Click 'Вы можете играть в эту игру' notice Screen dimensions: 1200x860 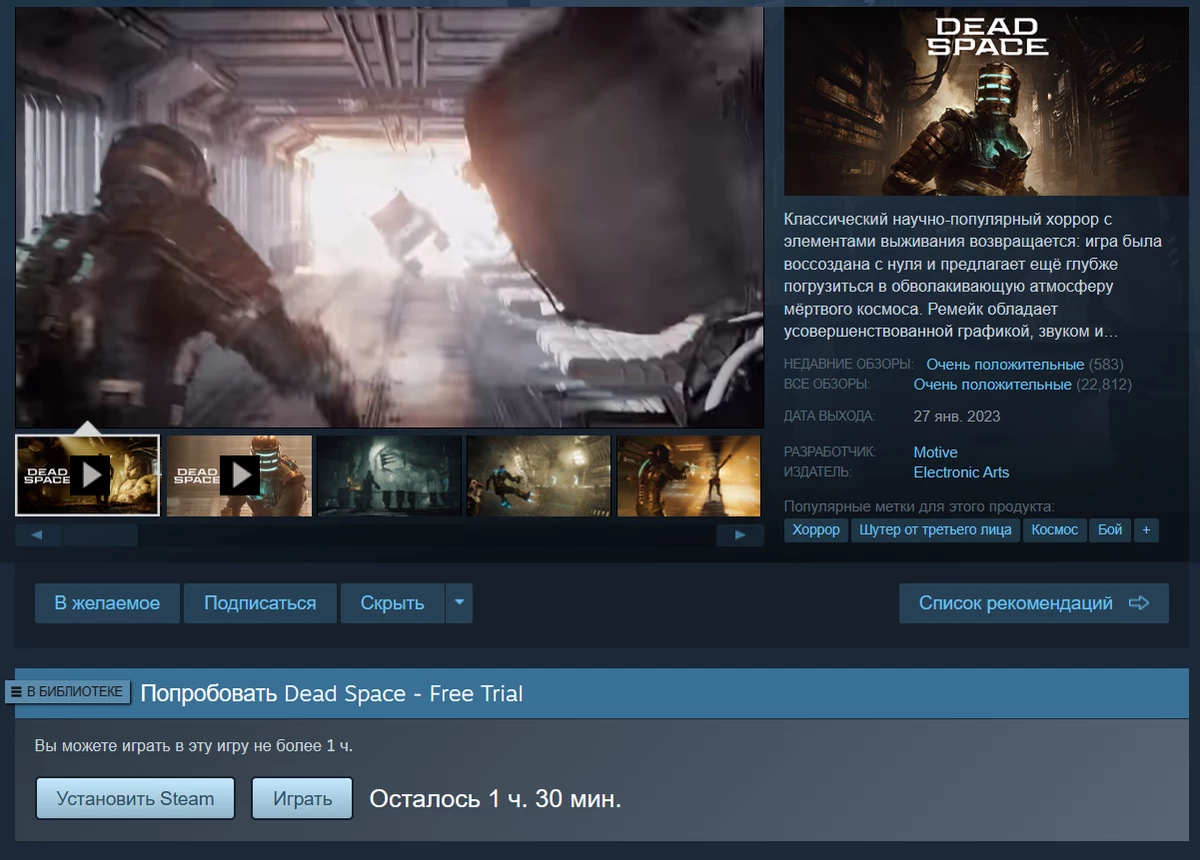point(194,746)
